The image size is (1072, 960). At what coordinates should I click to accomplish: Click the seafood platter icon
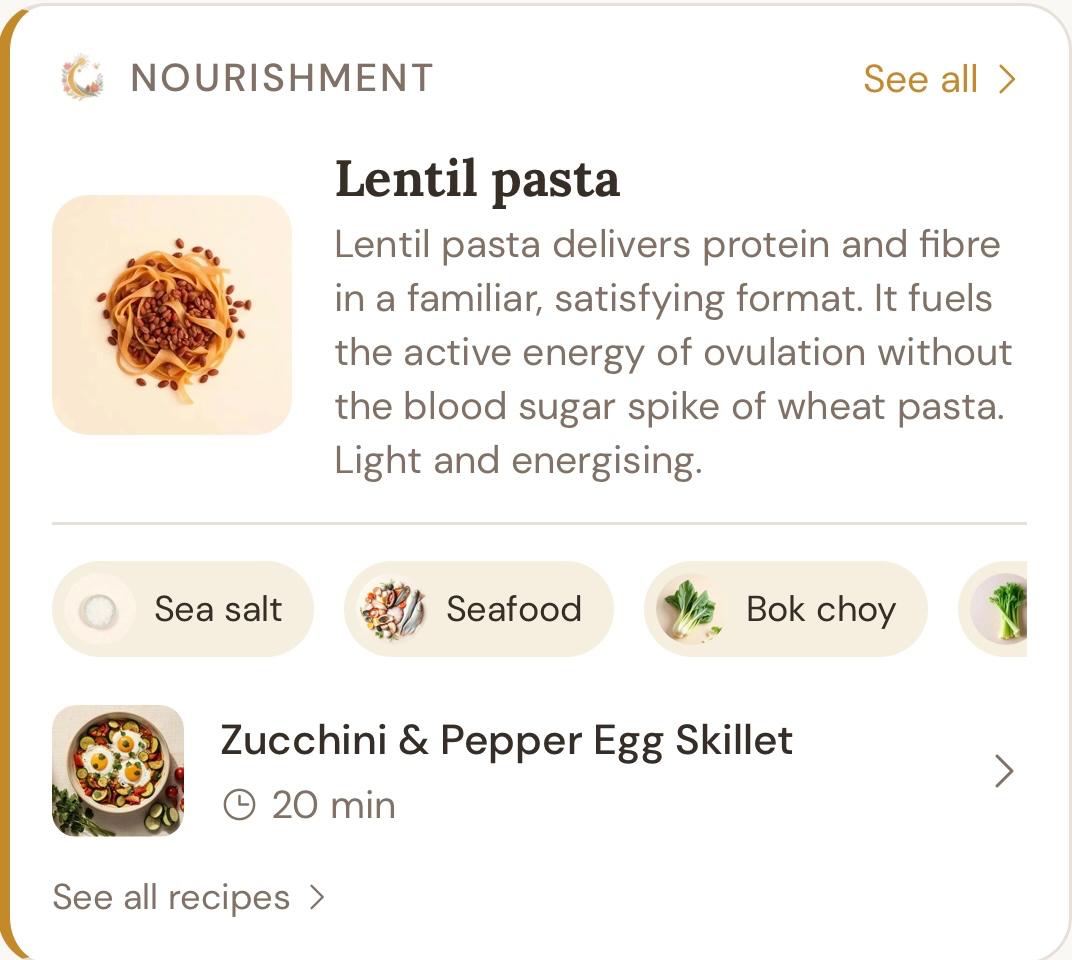coord(392,609)
